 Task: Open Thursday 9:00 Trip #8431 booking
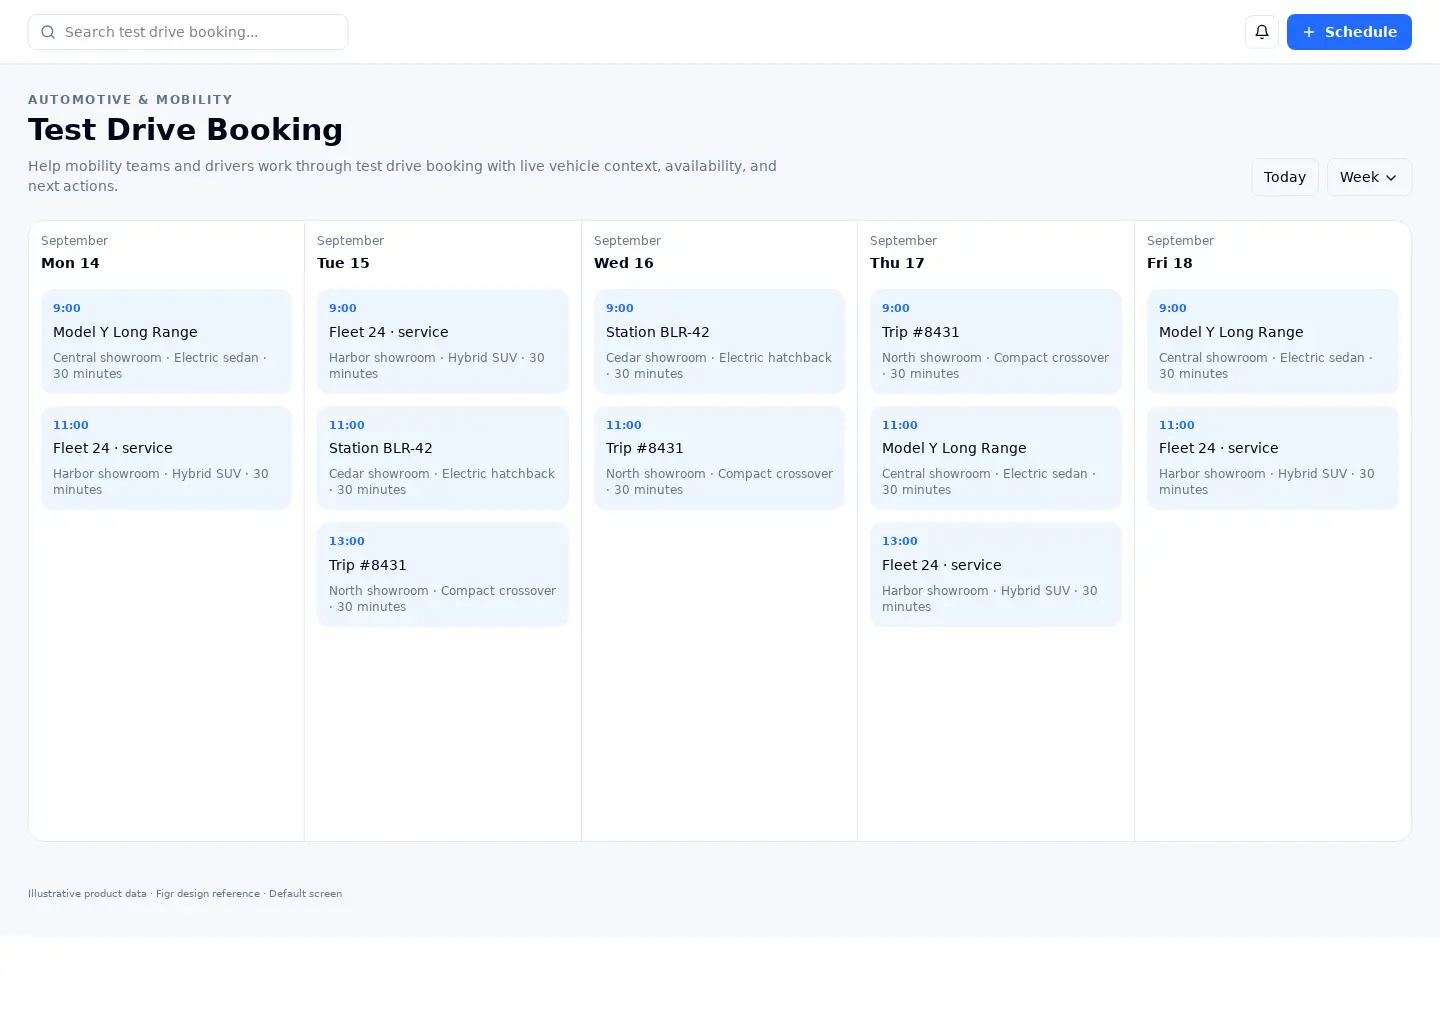pyautogui.click(x=996, y=341)
